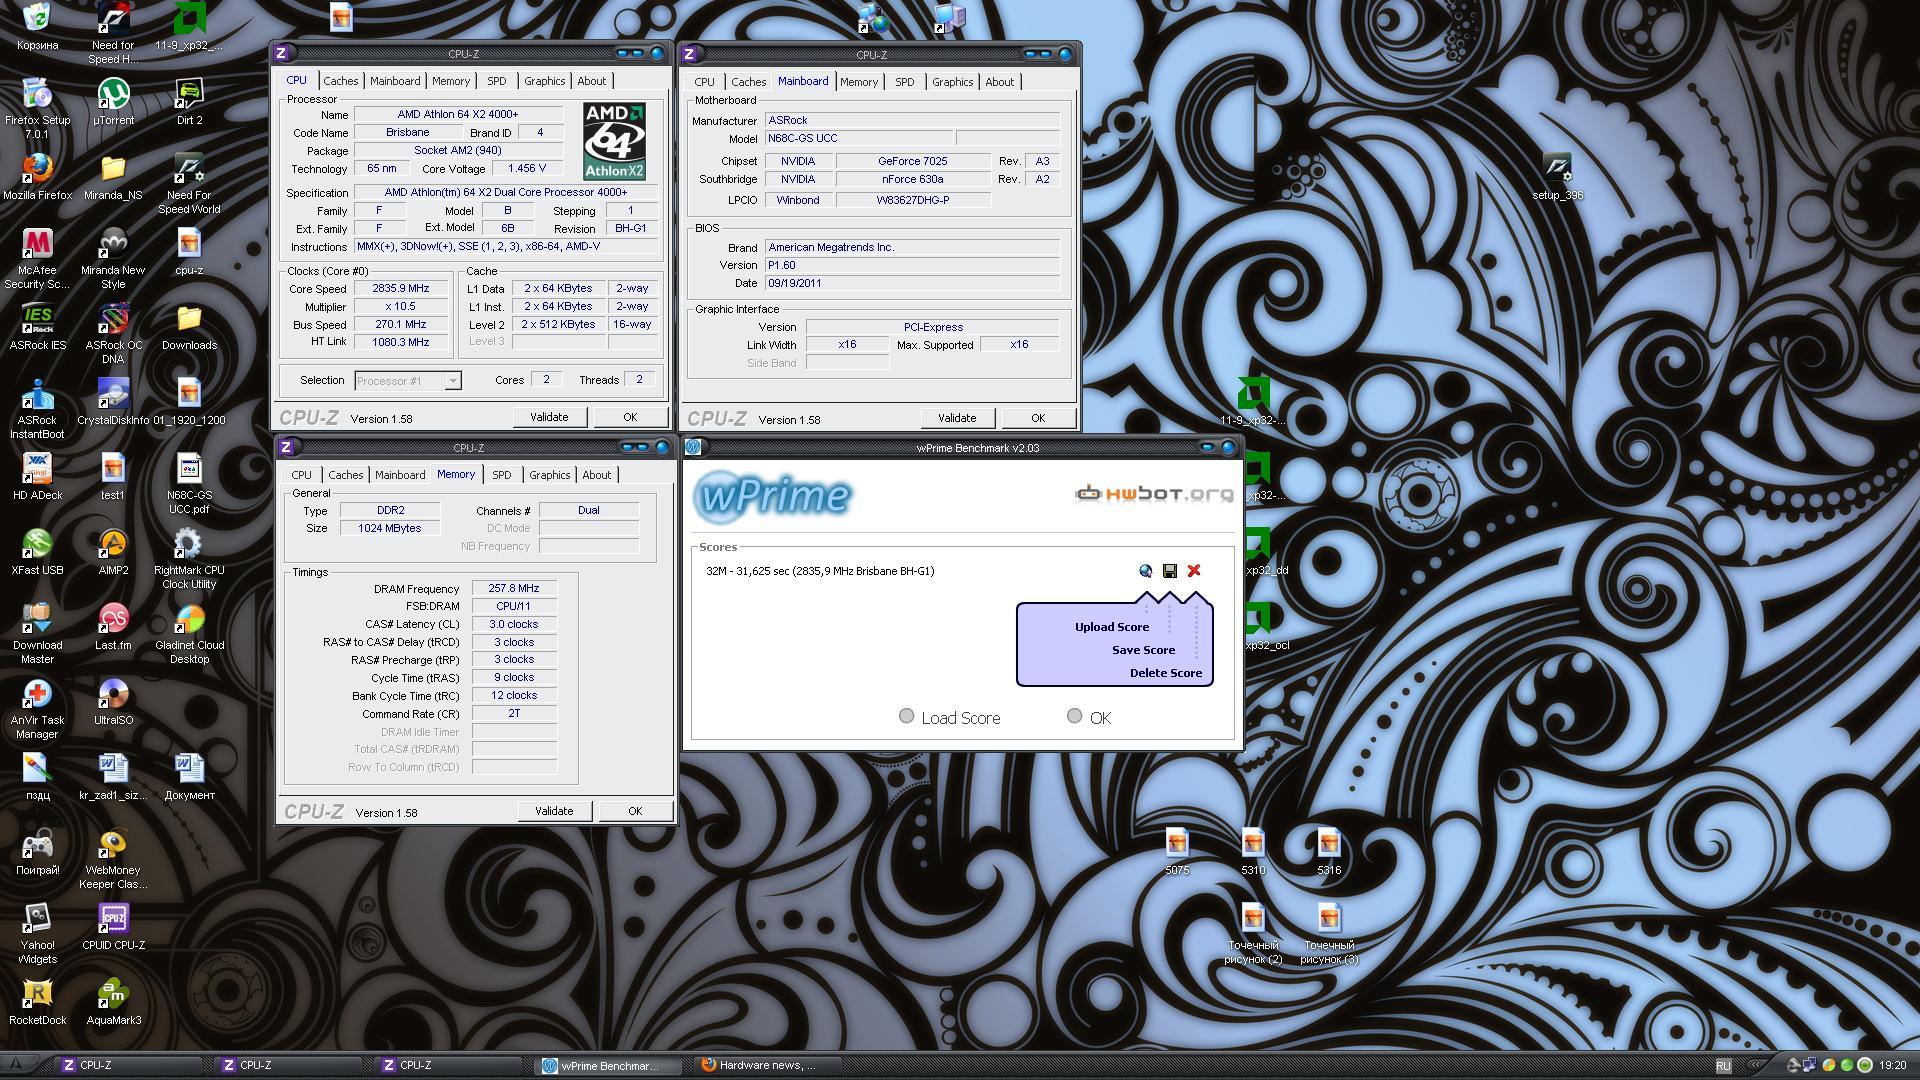Open the Документ Word file icon
The height and width of the screenshot is (1080, 1920).
(x=189, y=777)
